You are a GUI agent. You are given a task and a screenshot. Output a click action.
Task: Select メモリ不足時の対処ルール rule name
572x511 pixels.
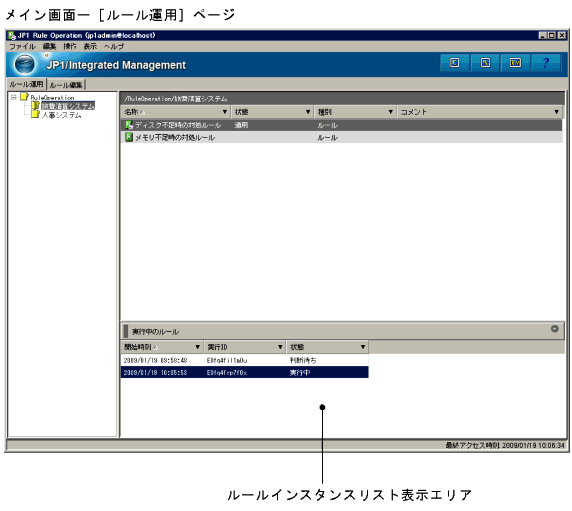175,138
